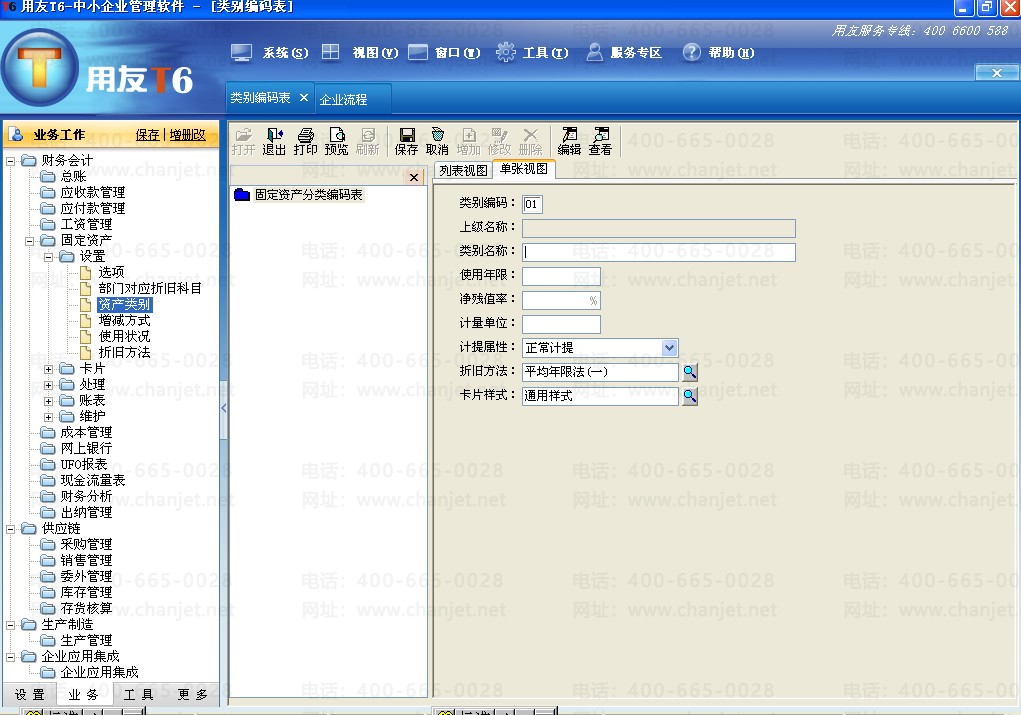The width and height of the screenshot is (1021, 715).
Task: Select 选项 under 设置
Action: [111, 272]
